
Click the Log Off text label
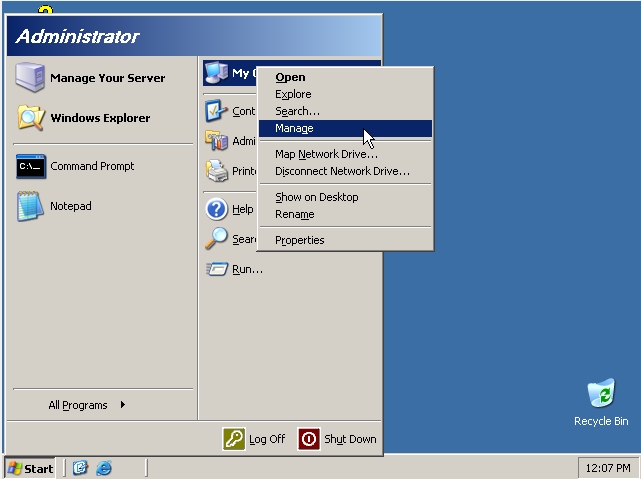pos(267,439)
